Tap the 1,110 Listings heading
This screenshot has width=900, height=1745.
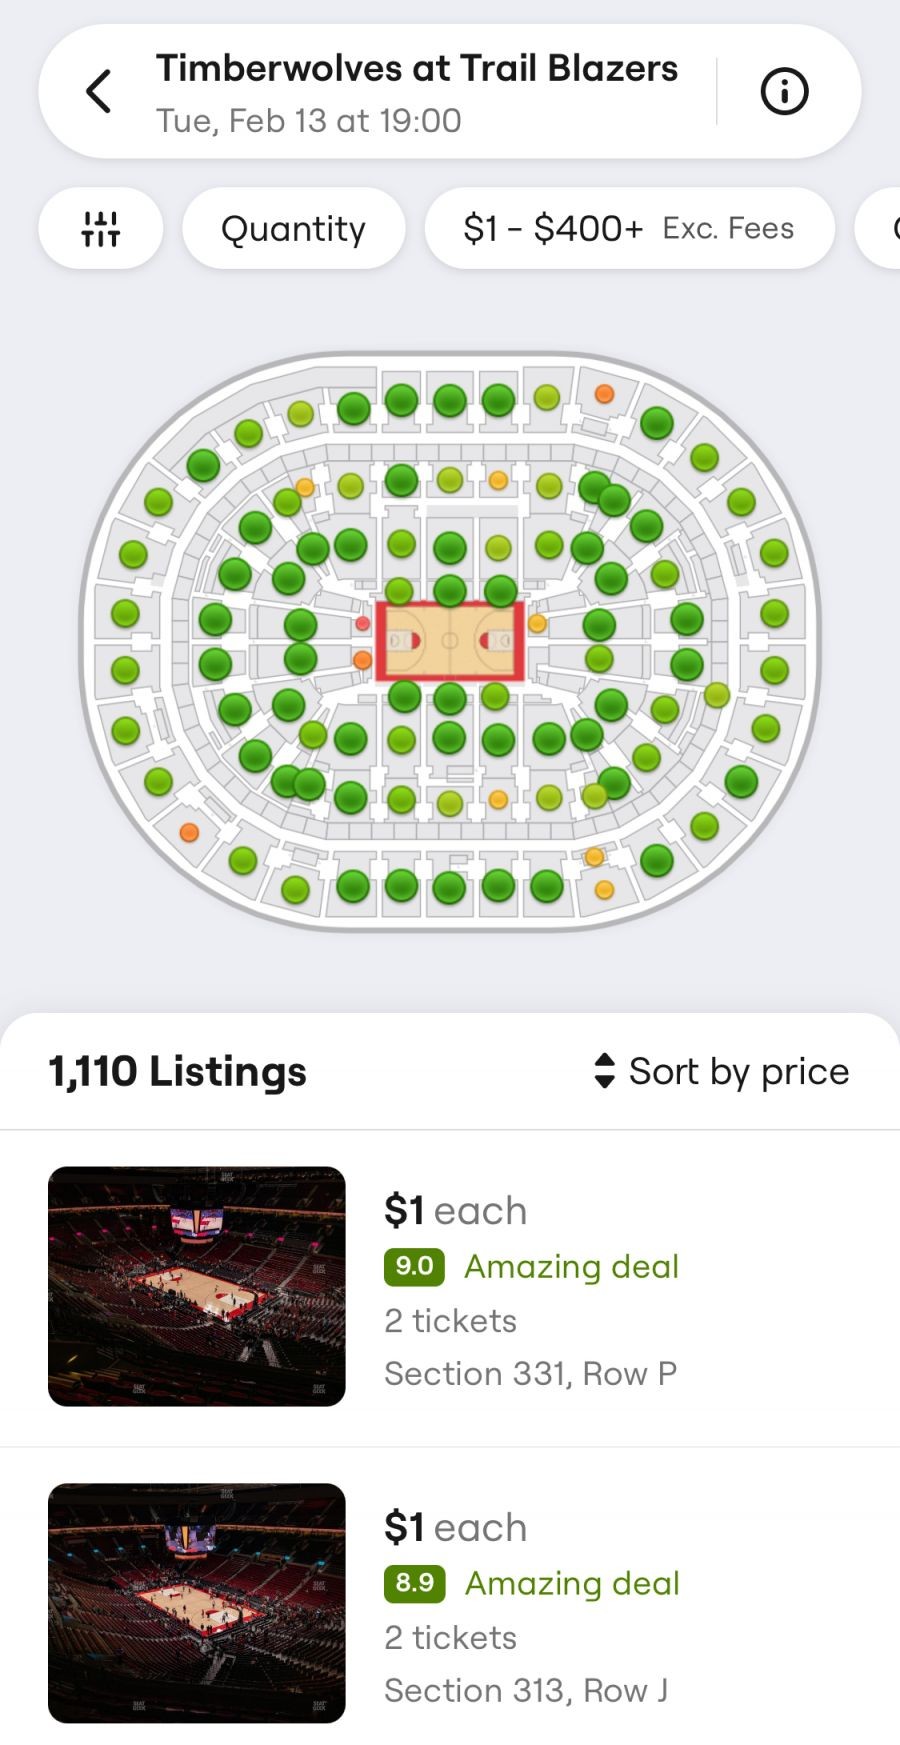tap(178, 1071)
